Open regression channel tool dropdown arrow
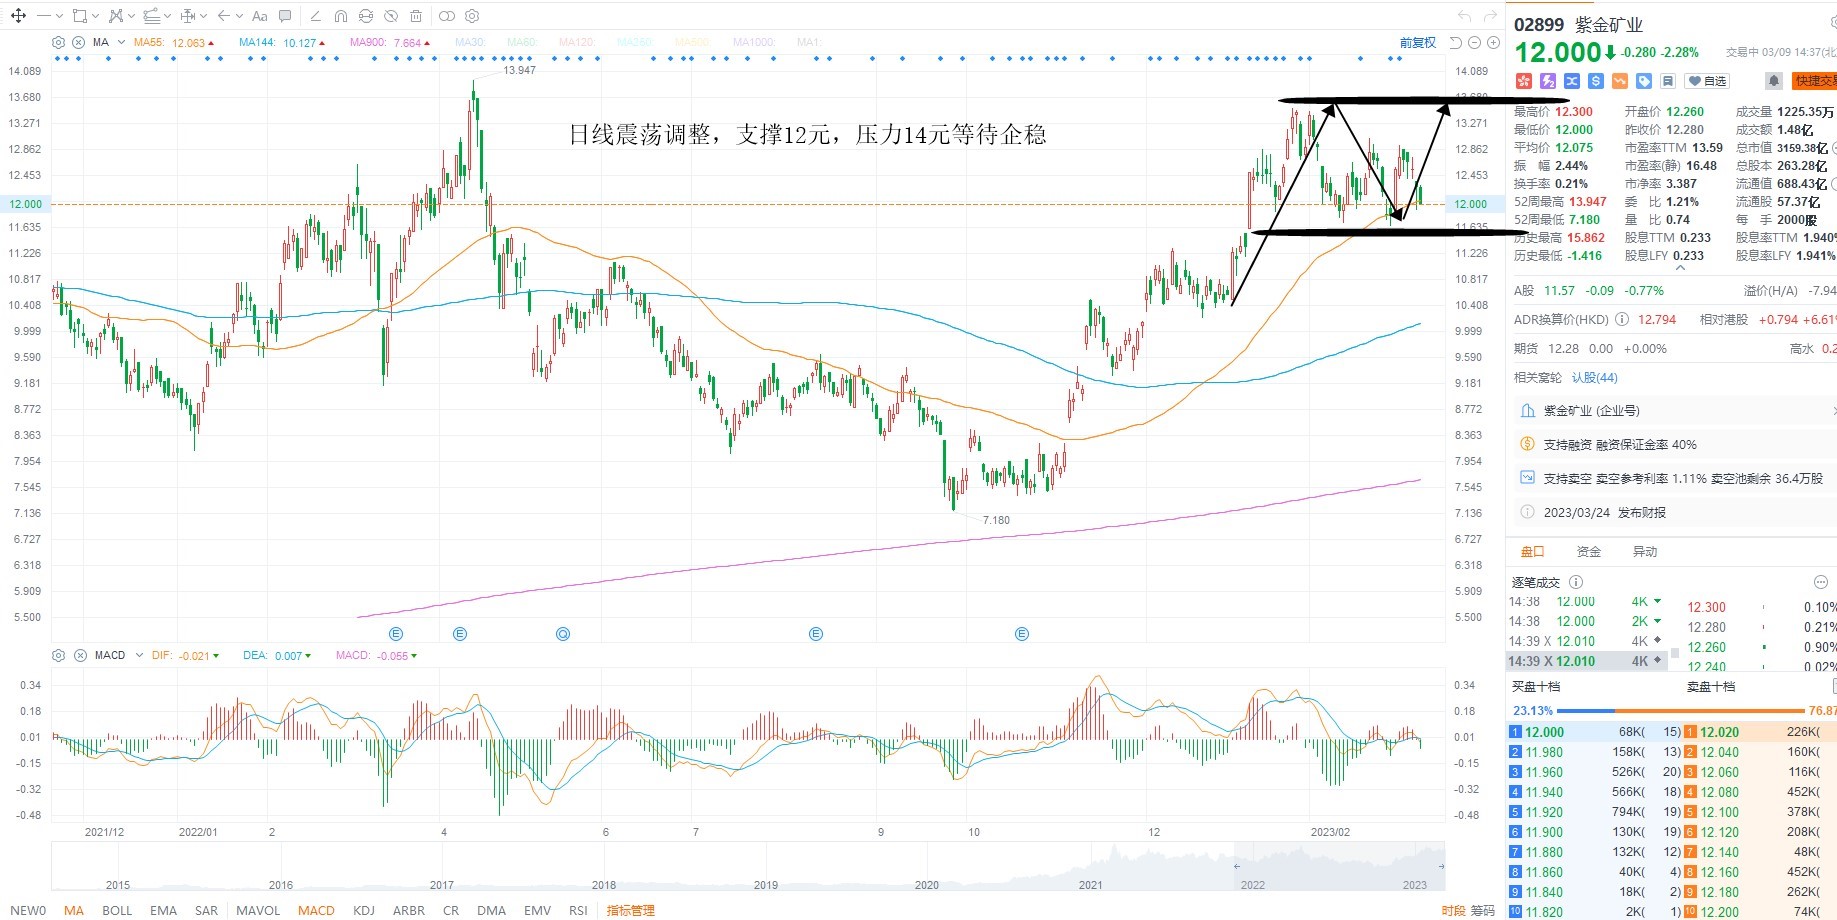 coord(167,16)
